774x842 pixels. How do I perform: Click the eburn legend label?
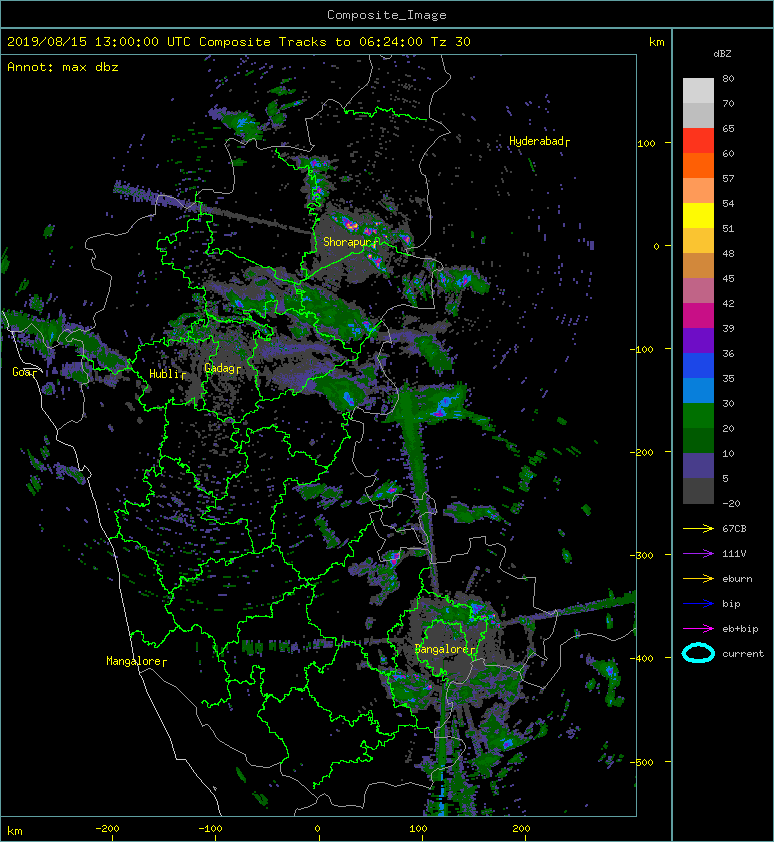tap(737, 579)
